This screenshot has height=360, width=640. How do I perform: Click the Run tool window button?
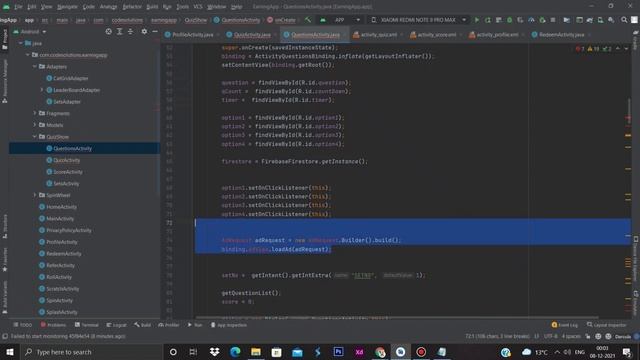[x=195, y=325]
